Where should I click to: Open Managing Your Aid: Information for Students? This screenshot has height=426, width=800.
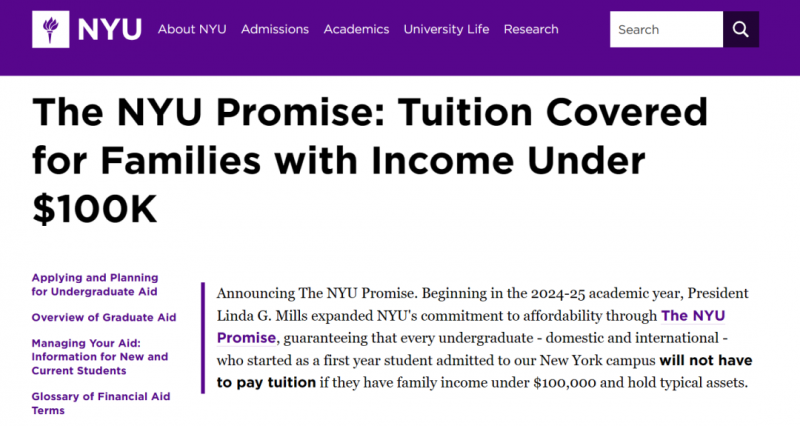99,357
